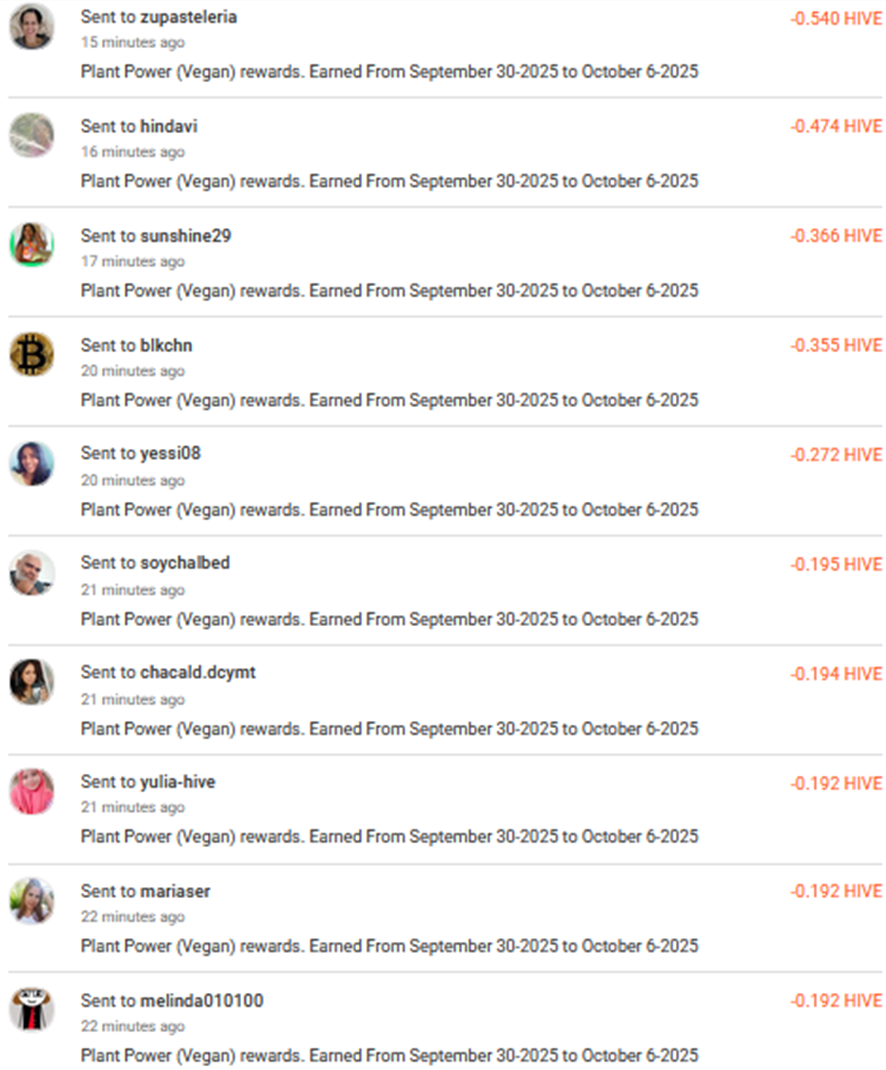886x1070 pixels.
Task: Click sunshine29's profile avatar
Action: (x=32, y=244)
